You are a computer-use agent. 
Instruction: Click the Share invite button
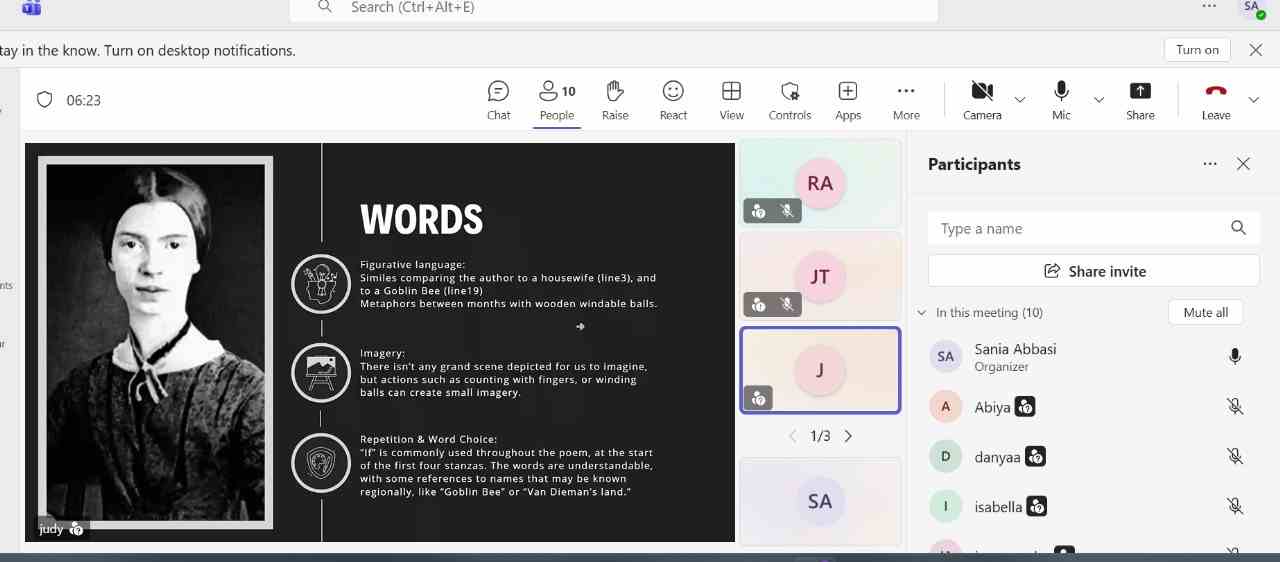pos(1093,271)
